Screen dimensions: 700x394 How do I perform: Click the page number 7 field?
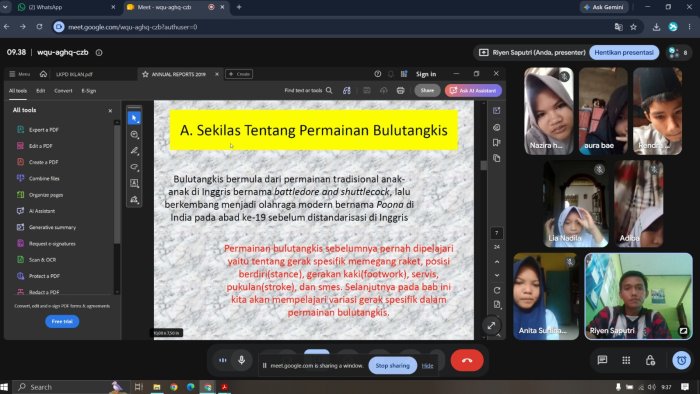click(496, 233)
